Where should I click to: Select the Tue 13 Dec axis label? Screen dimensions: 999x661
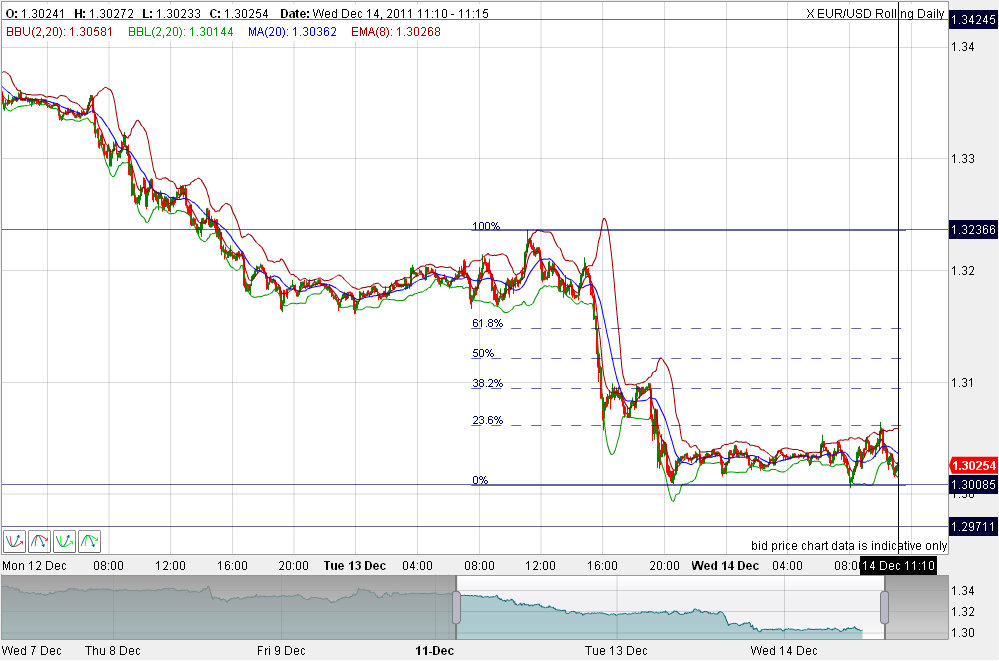pos(355,565)
